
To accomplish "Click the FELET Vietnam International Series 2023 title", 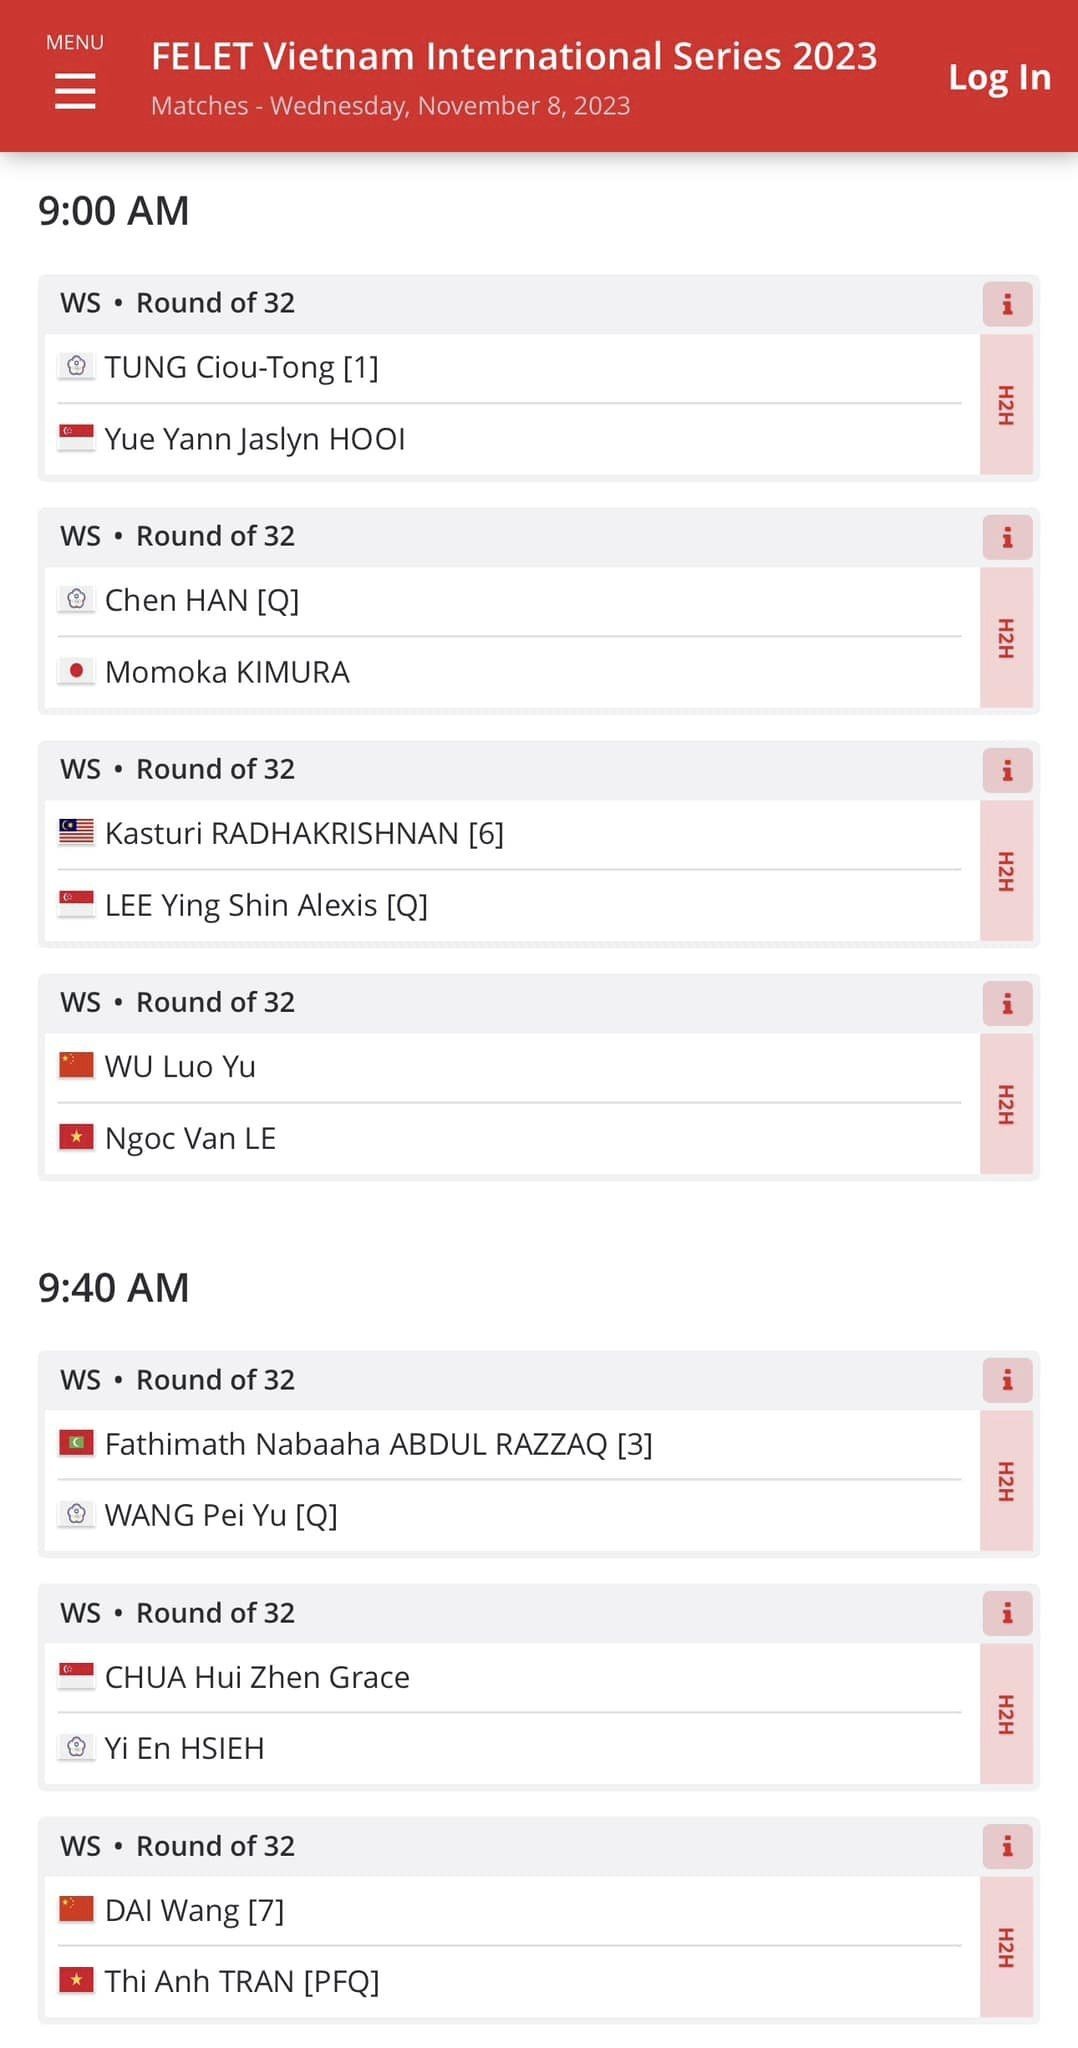I will (x=514, y=56).
